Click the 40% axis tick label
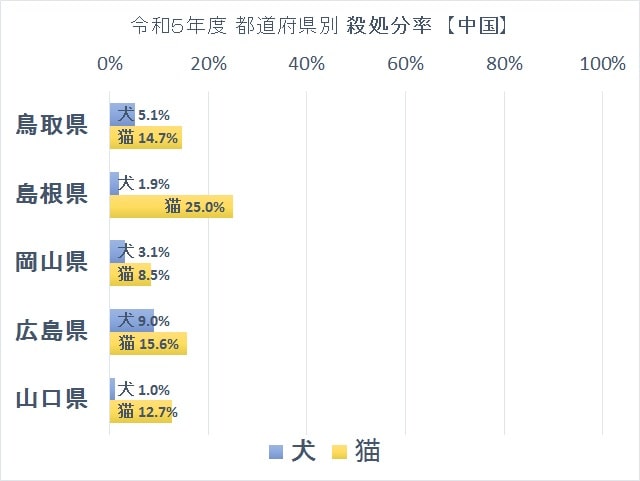 click(307, 64)
